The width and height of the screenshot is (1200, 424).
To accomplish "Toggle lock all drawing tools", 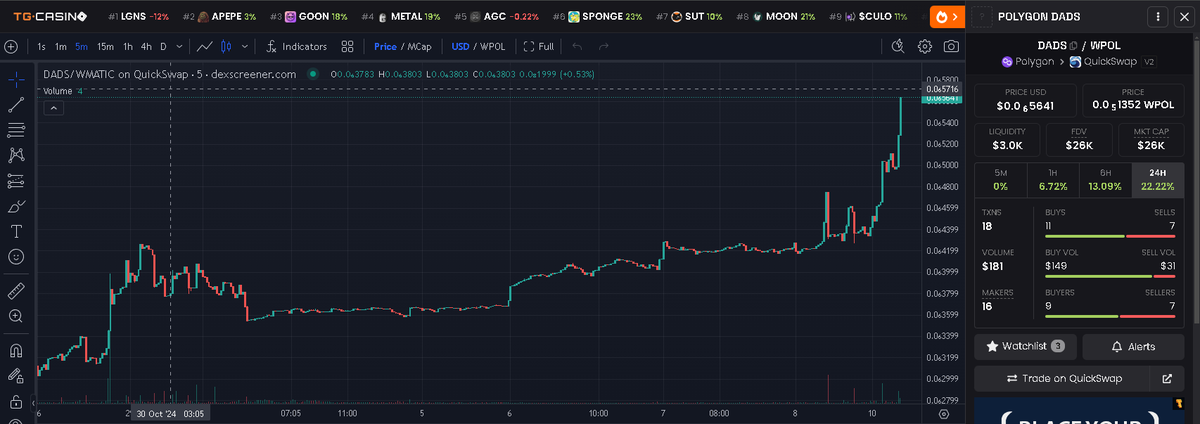I will click(16, 402).
